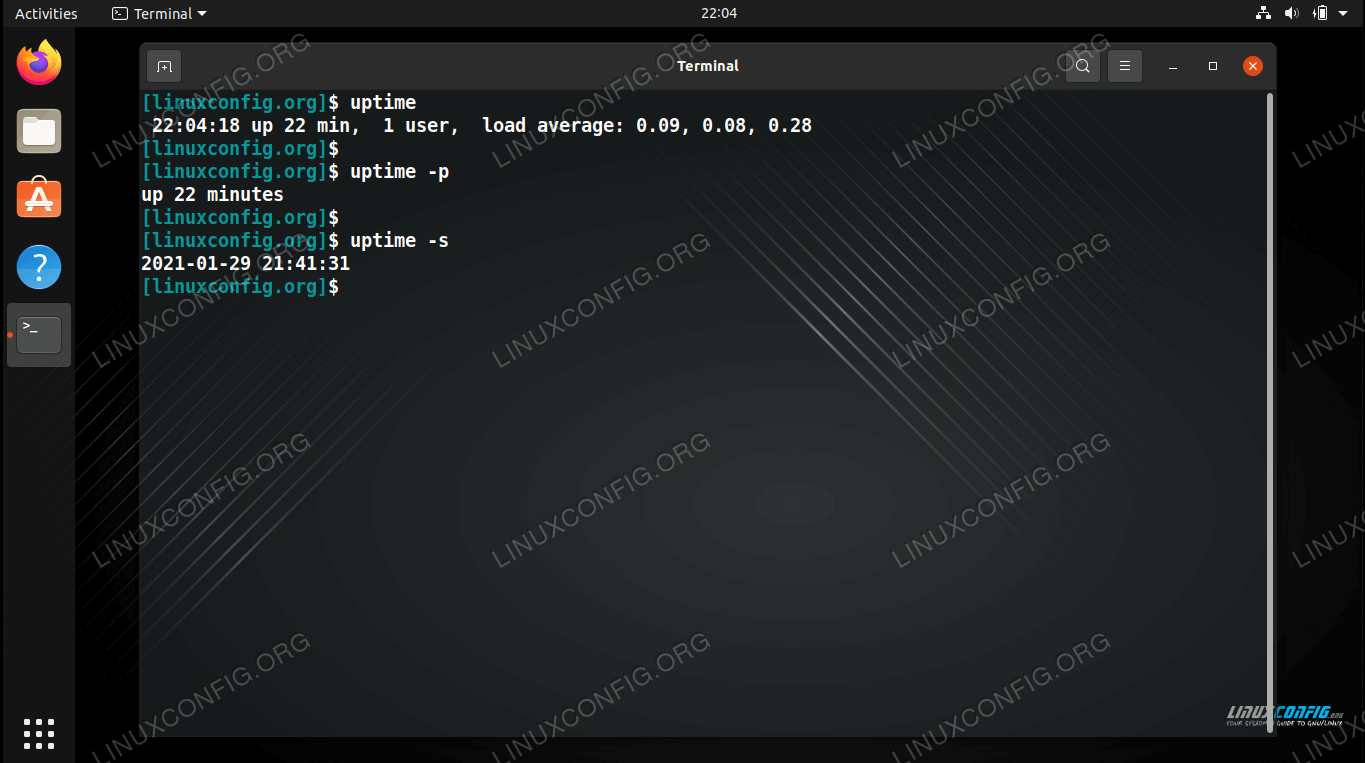
Task: Click the battery charging indicator
Action: [x=1320, y=13]
